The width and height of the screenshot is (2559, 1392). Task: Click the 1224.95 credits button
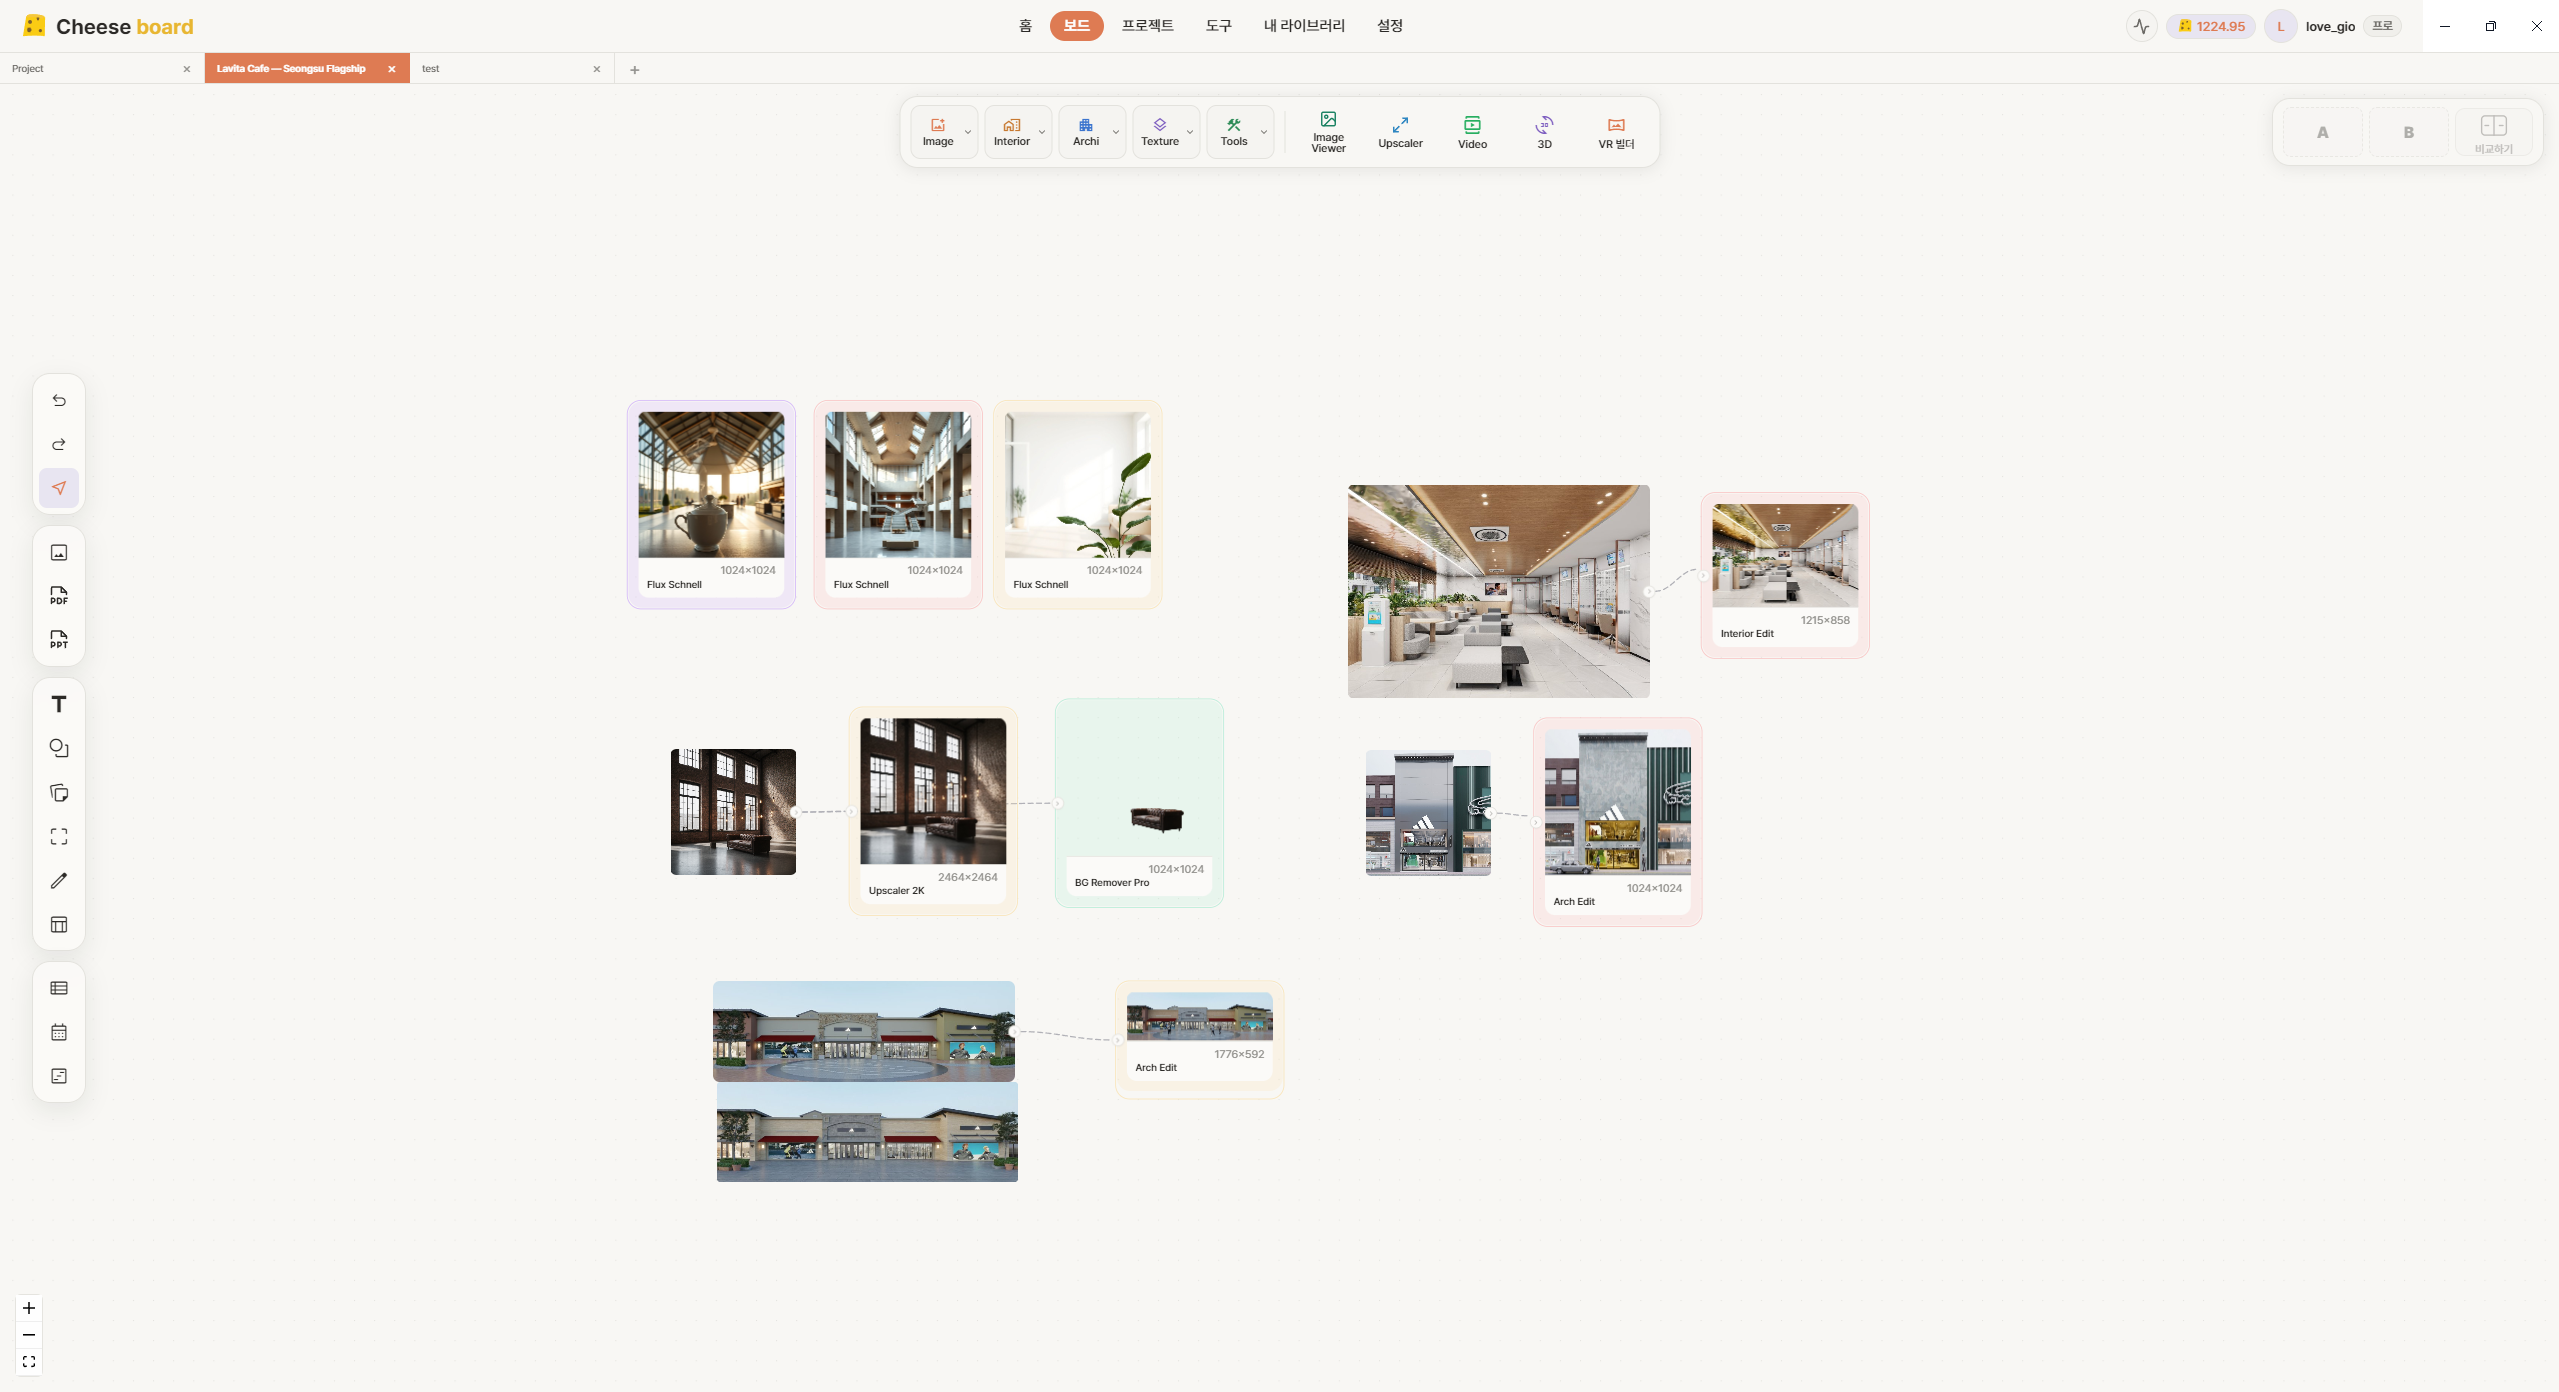tap(2210, 26)
